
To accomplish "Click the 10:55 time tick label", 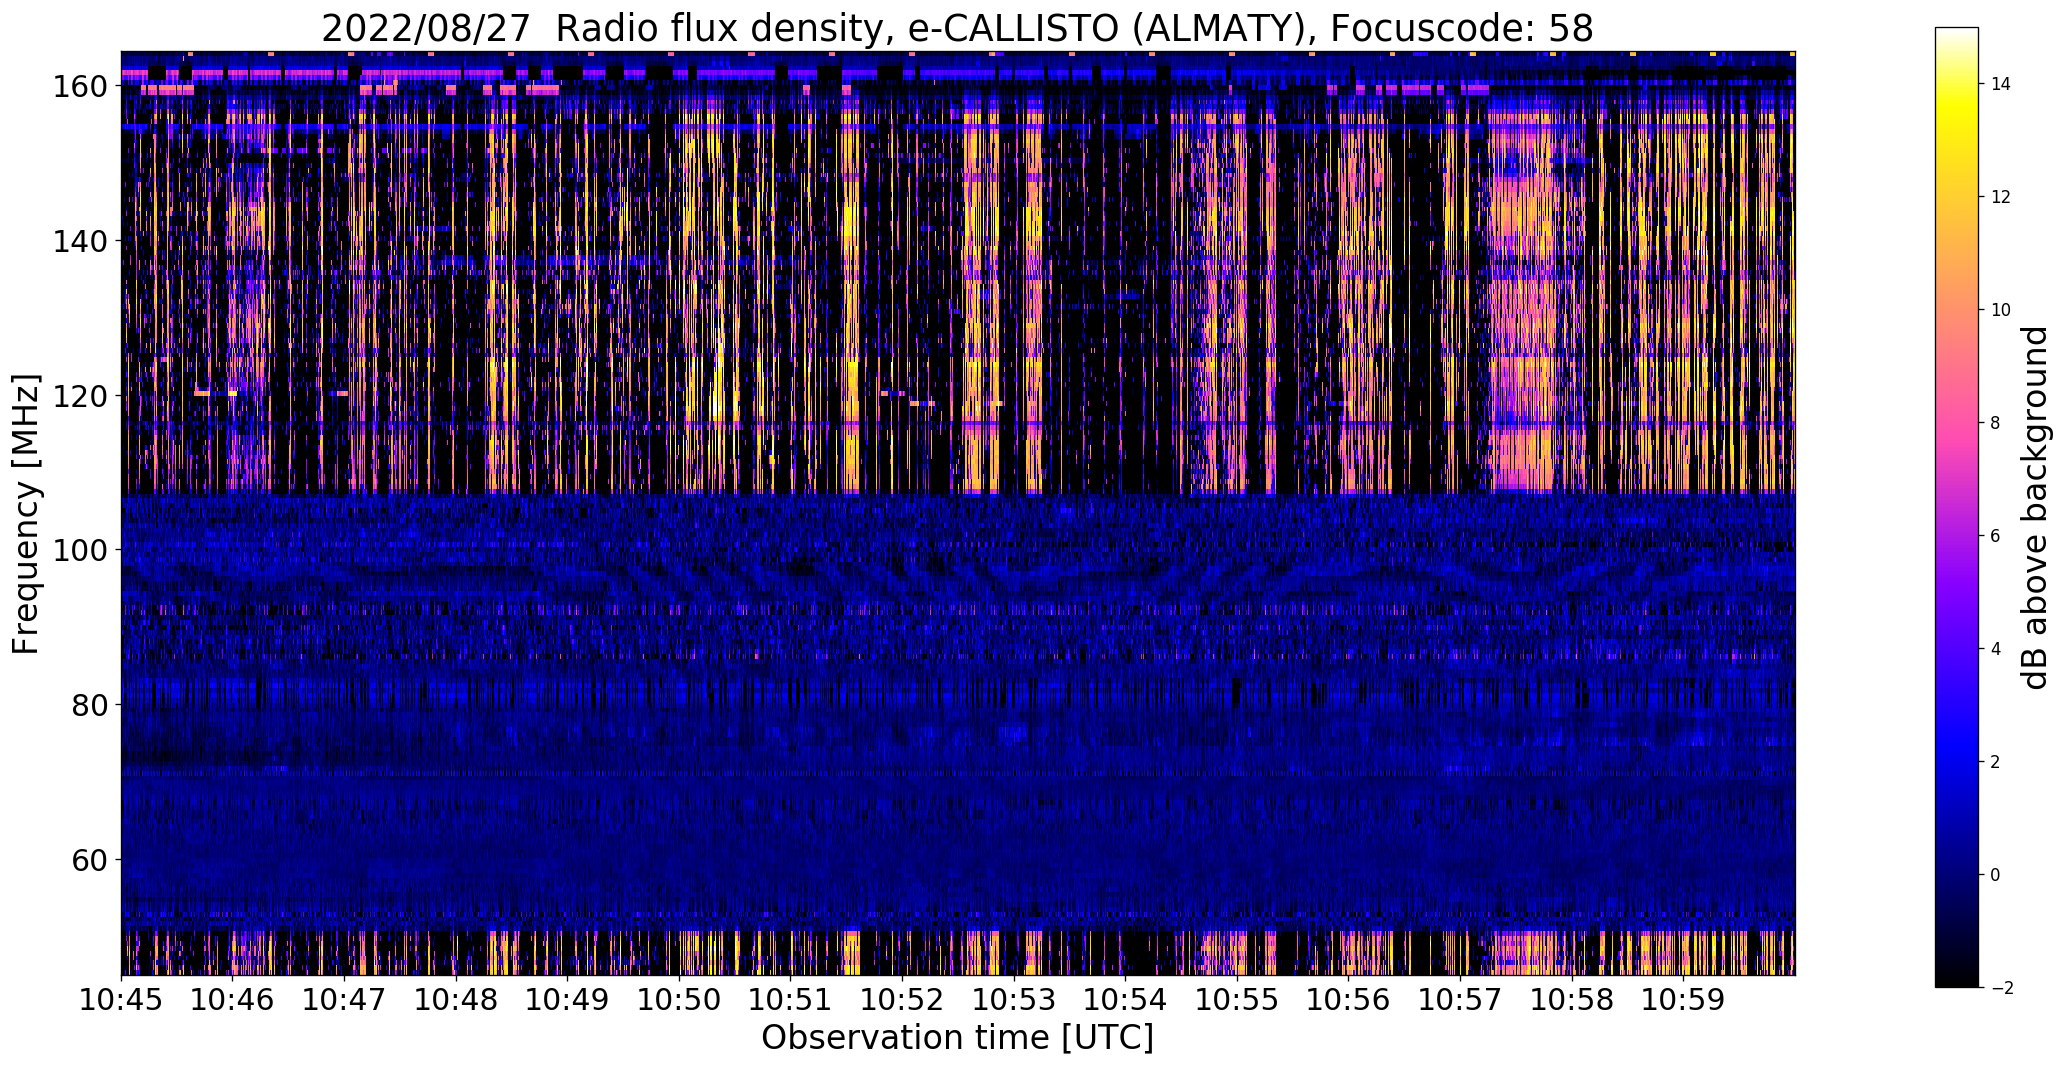I will point(1237,999).
